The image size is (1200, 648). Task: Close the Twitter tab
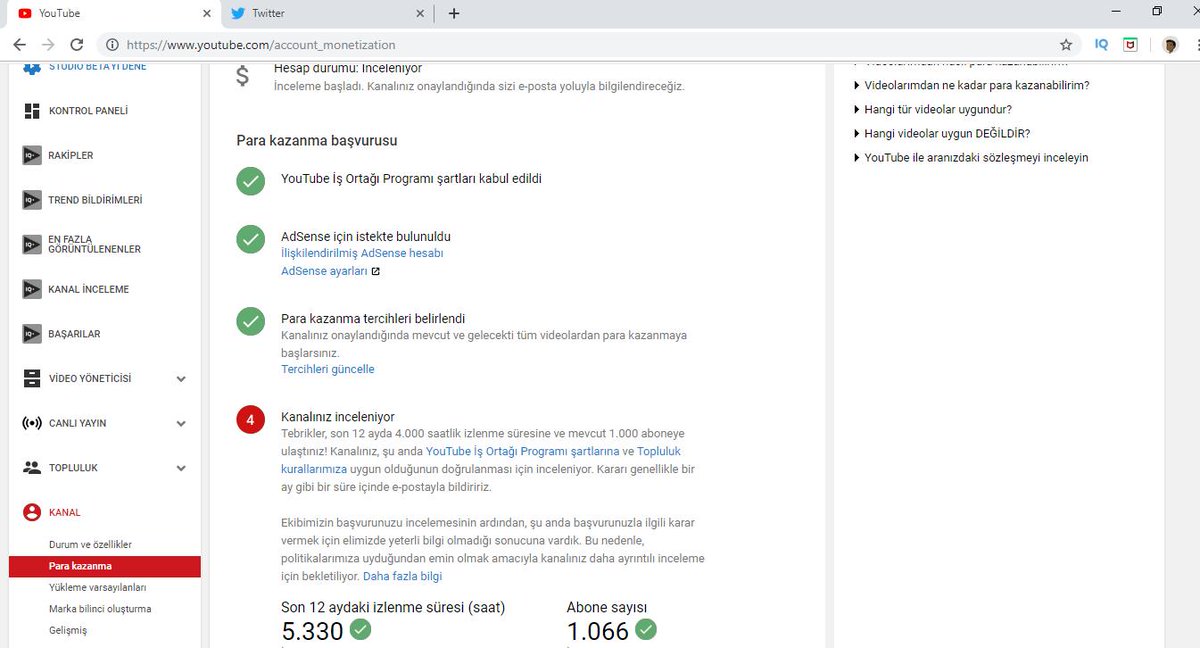421,14
